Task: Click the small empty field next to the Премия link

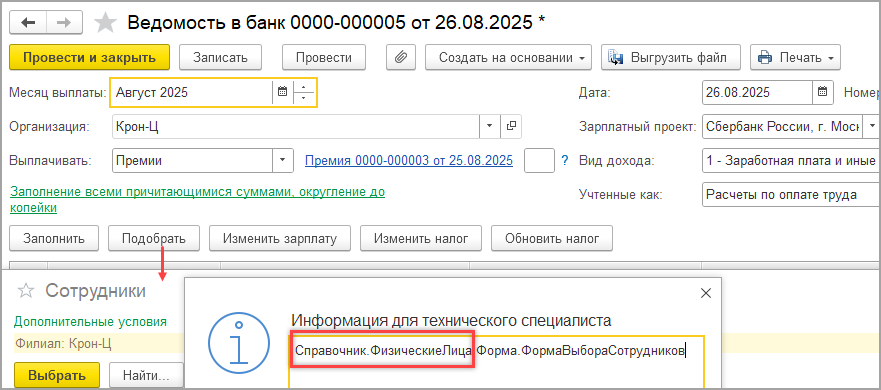Action: click(x=539, y=161)
